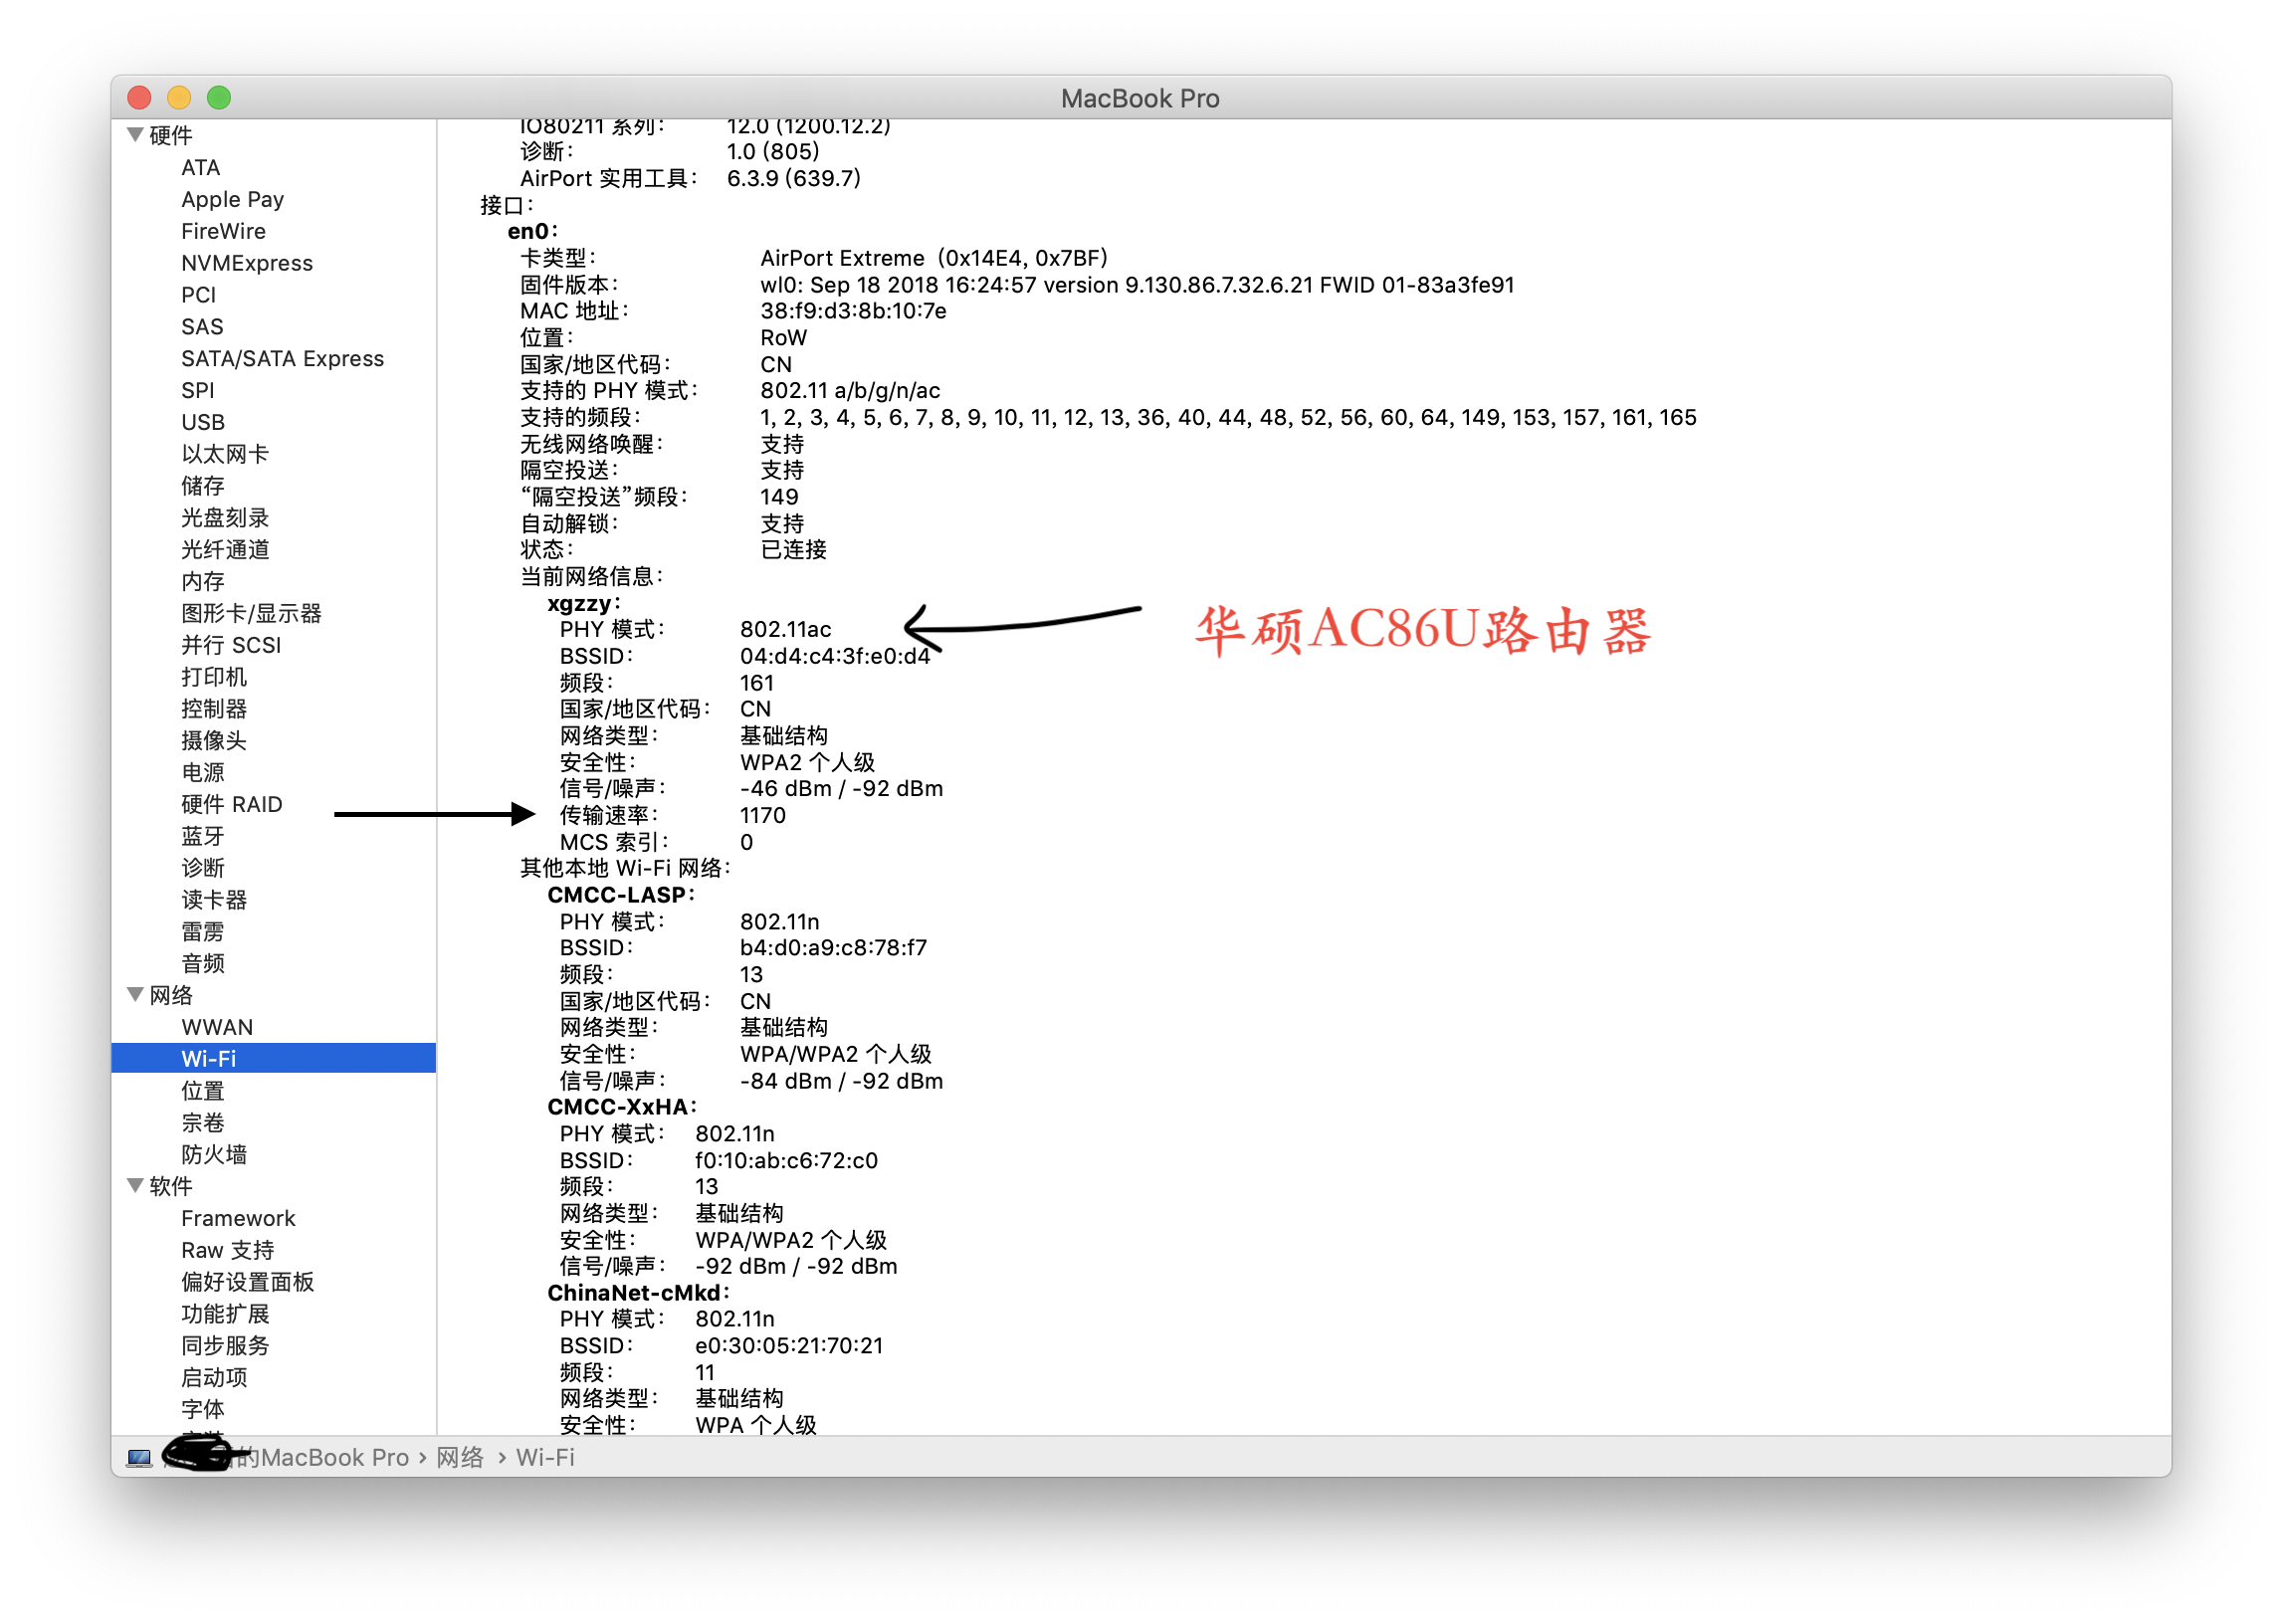Click the MAC address value text
The width and height of the screenshot is (2283, 1624).
click(x=853, y=311)
